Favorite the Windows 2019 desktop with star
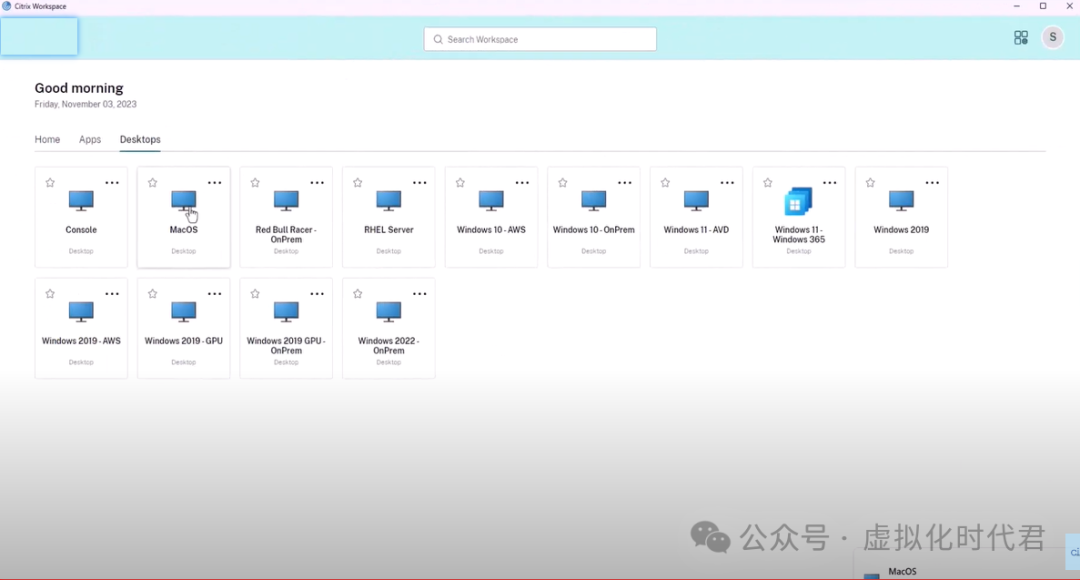 click(x=871, y=183)
